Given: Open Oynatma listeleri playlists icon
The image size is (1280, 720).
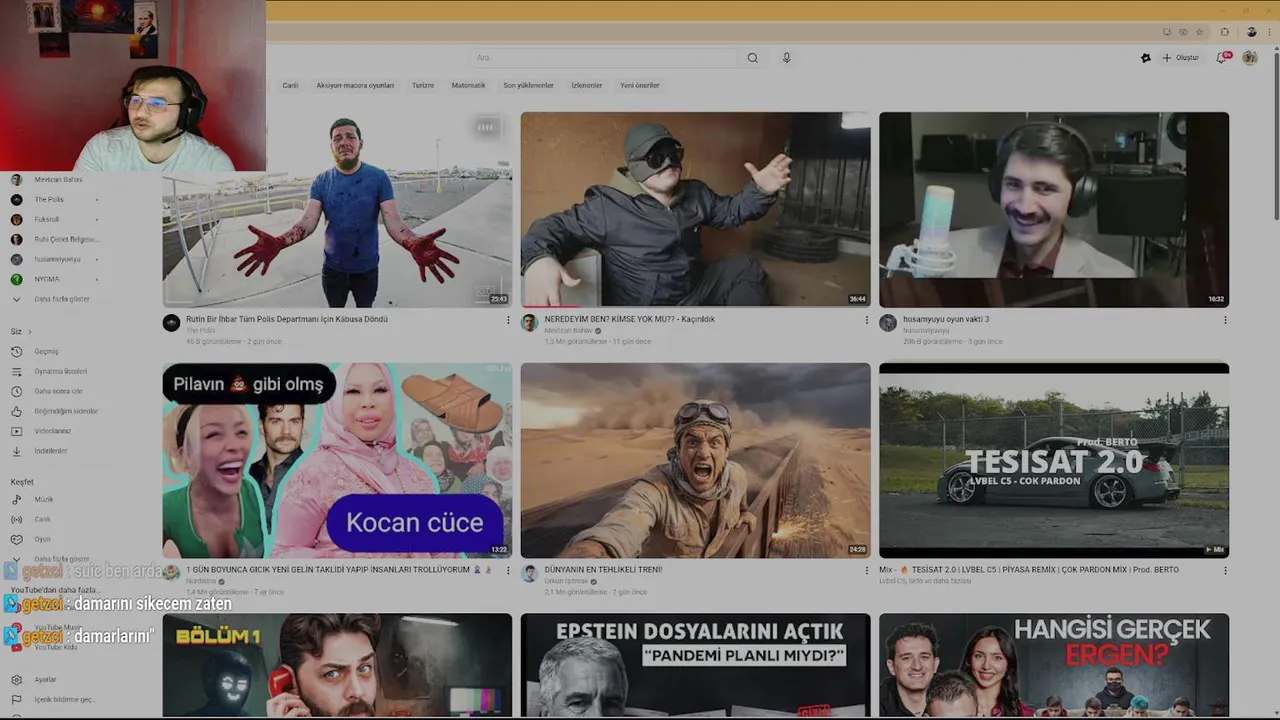Looking at the screenshot, I should coord(16,371).
